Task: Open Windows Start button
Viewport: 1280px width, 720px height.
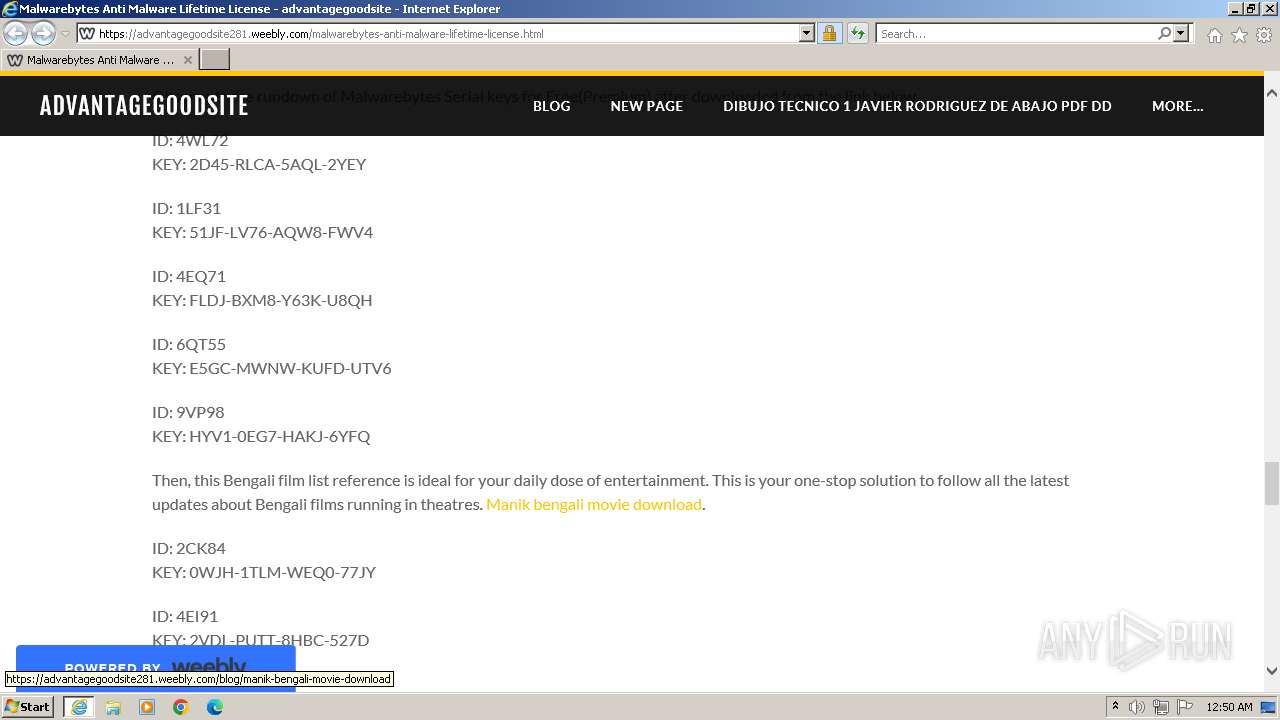Action: (27, 706)
